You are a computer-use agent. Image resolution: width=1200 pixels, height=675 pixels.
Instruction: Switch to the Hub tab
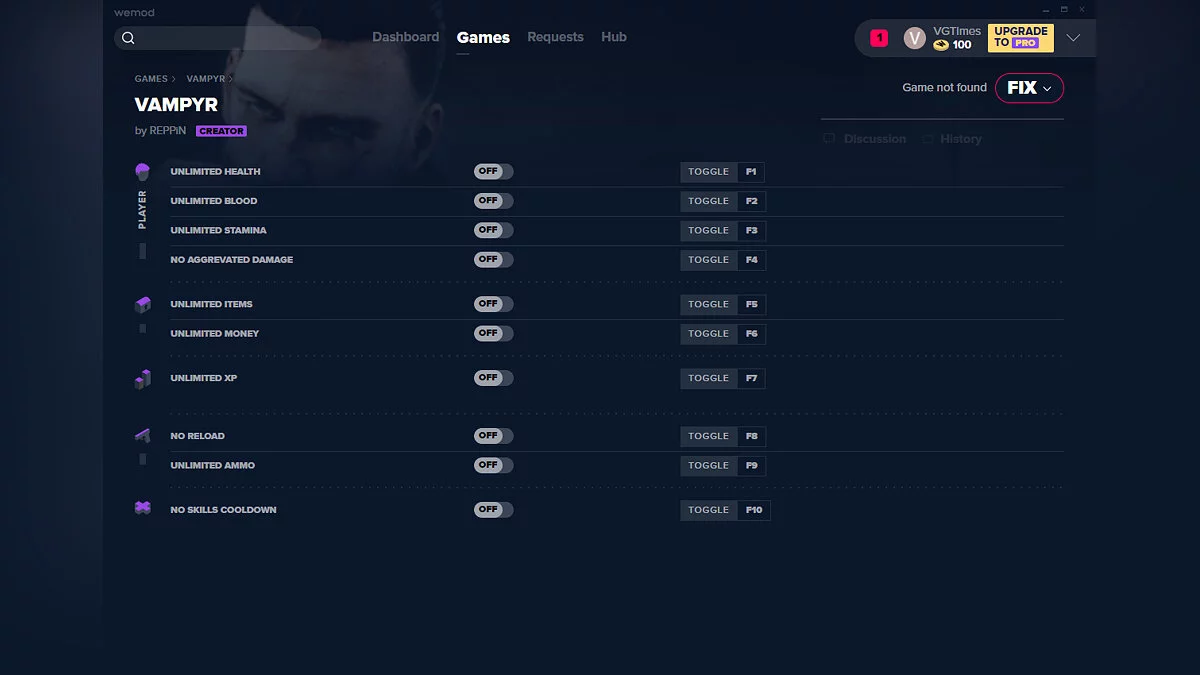click(x=614, y=37)
